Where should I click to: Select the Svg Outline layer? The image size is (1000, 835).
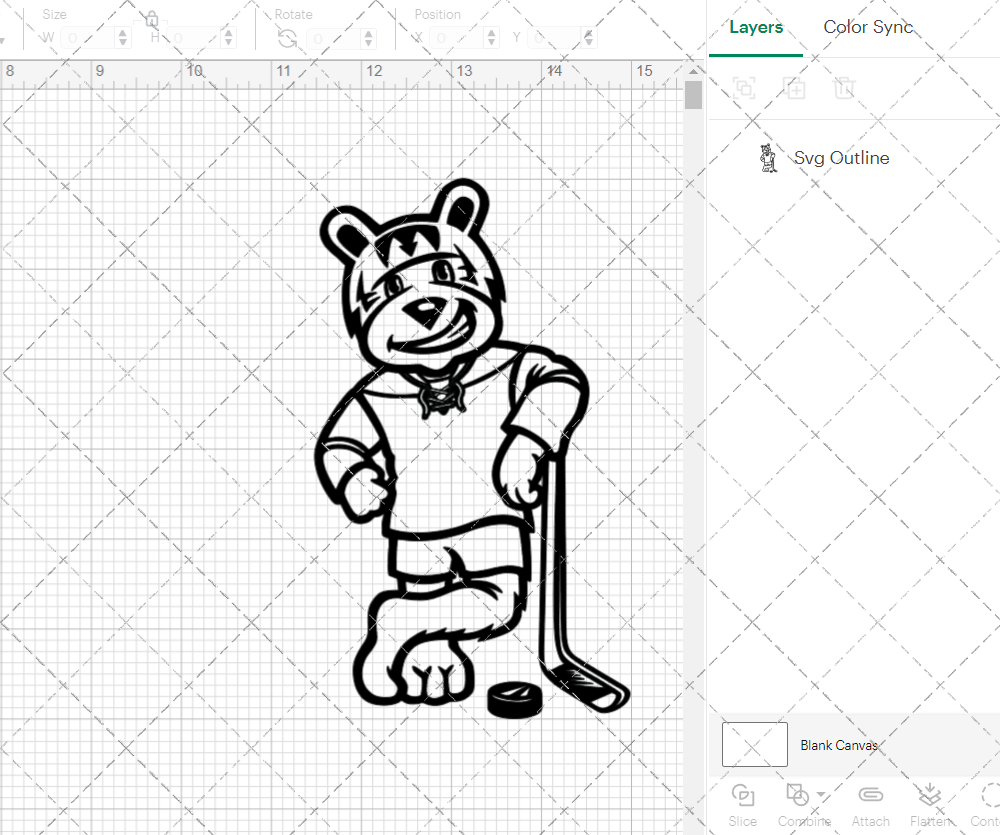[841, 158]
